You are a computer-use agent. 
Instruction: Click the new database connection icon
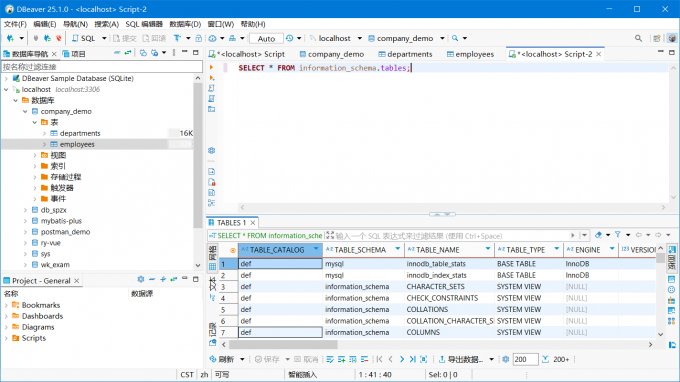(x=10, y=38)
